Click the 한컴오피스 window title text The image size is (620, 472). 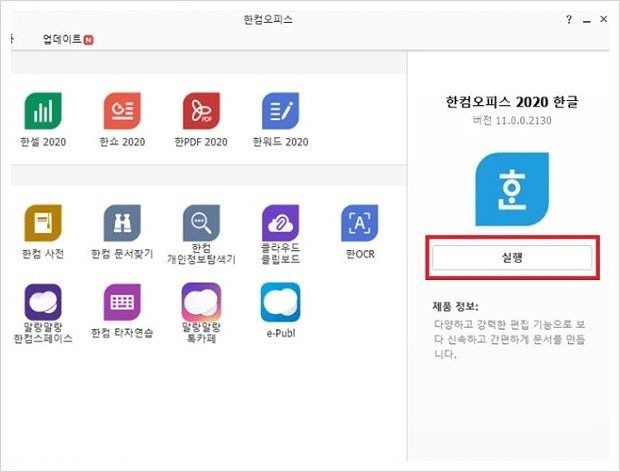[268, 19]
